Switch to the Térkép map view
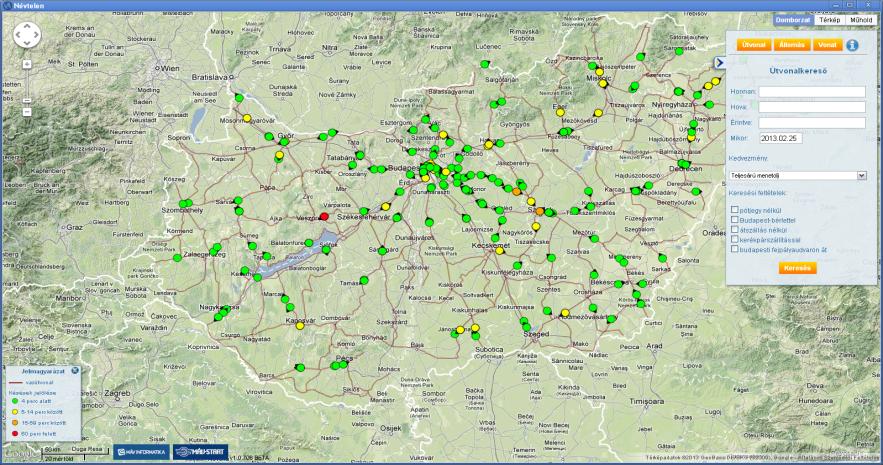 (830, 20)
